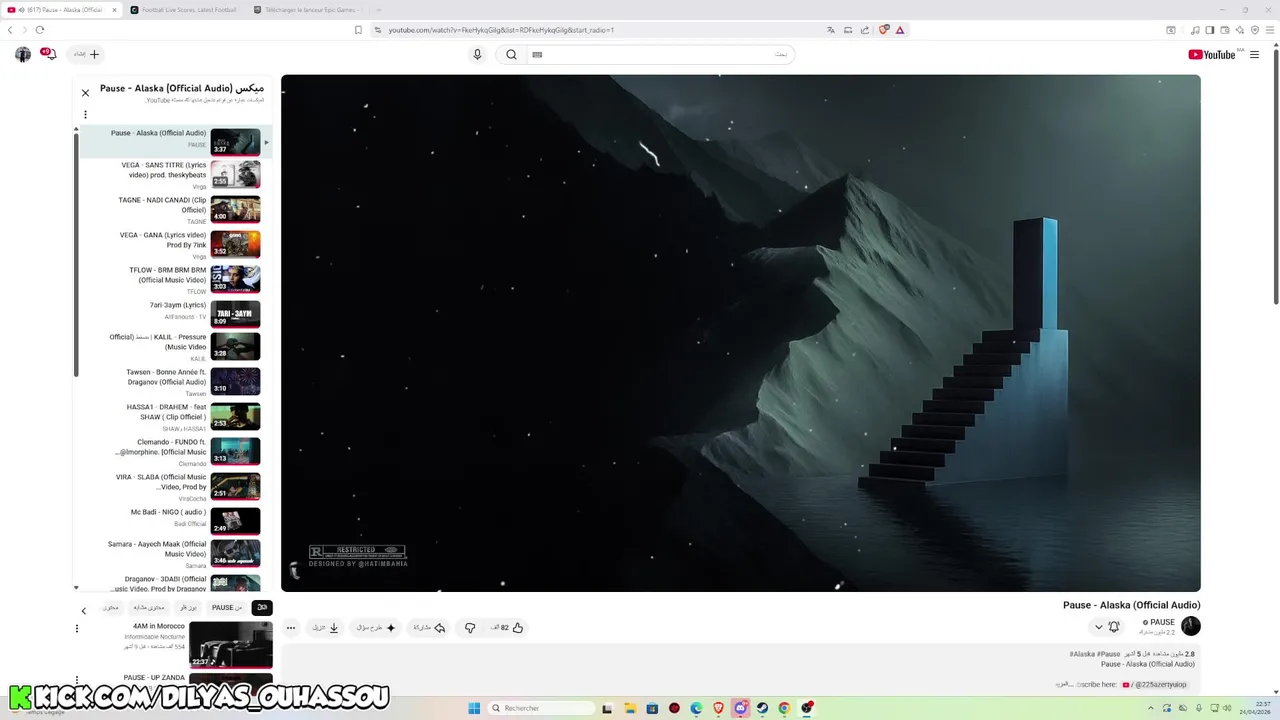Open Discord from the taskbar
This screenshot has width=1280, height=720.
(x=740, y=708)
